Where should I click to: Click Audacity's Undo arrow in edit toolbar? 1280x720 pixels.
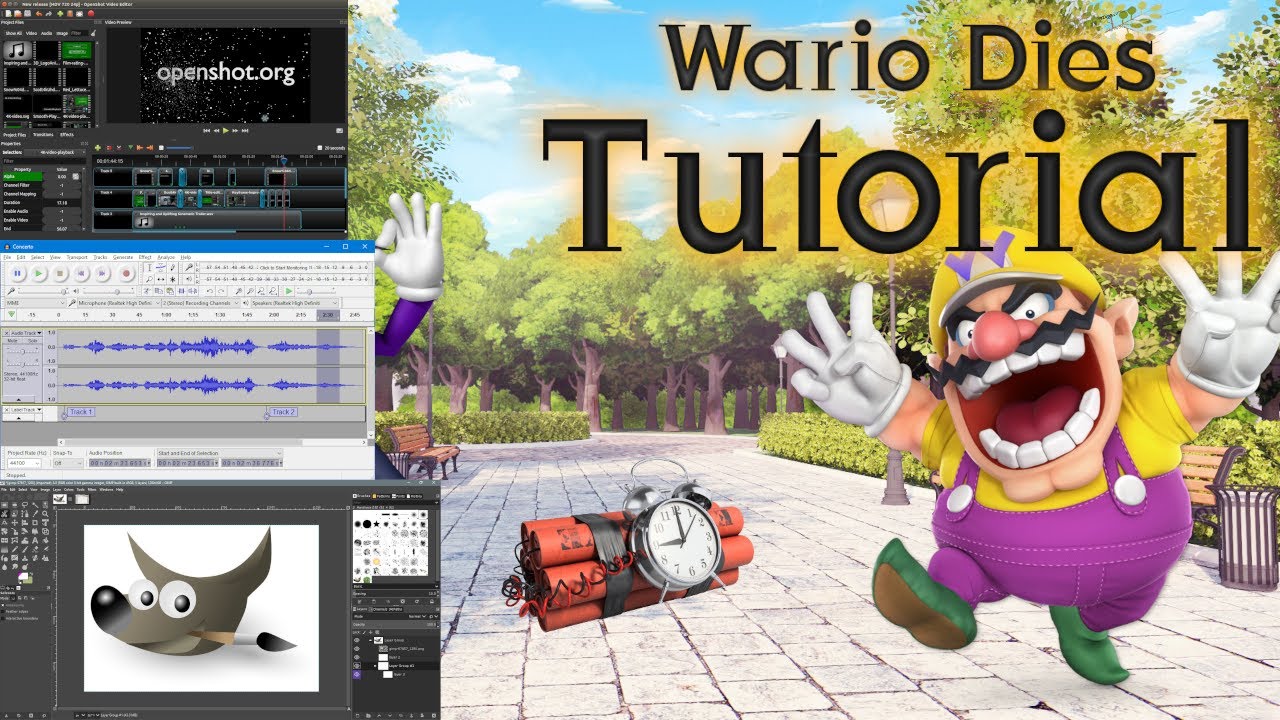(x=210, y=291)
